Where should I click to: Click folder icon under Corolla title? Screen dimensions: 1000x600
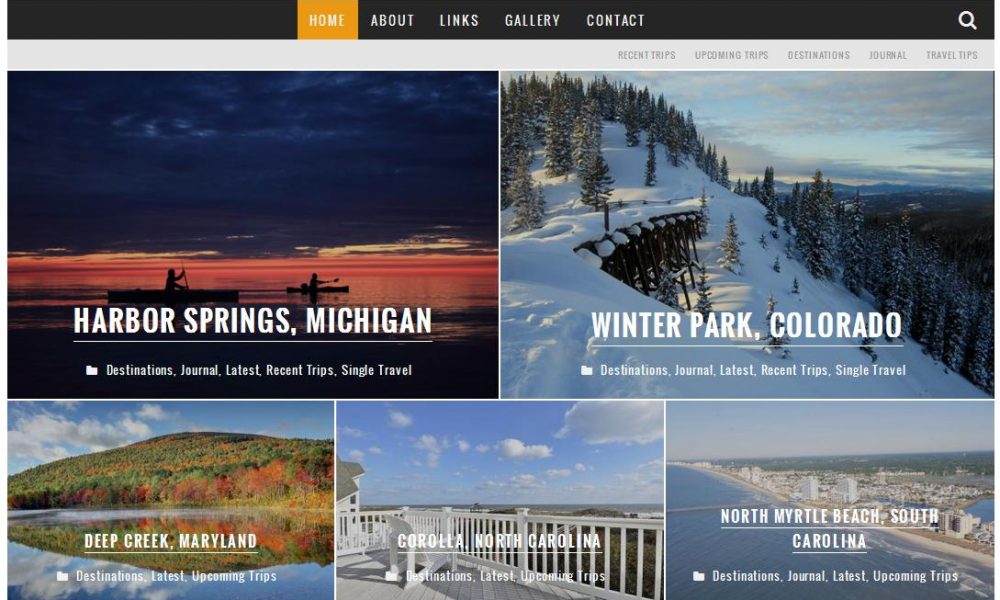(391, 576)
